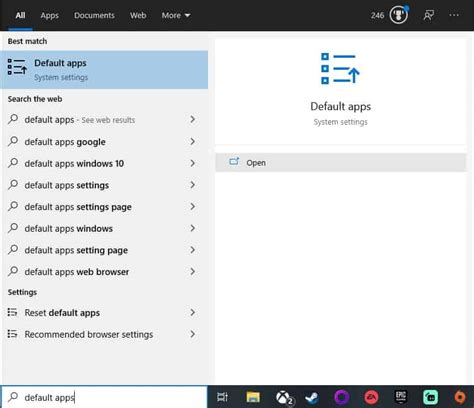This screenshot has height=408, width=474.
Task: Select the 'default apps windows 10' suggestion
Action: 74,164
